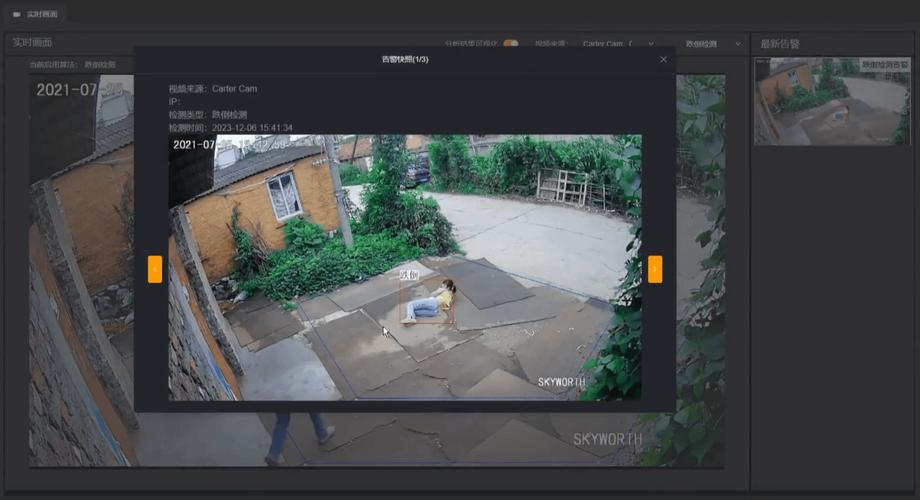Click the 检测时间 timestamp in dialog

tap(230, 128)
